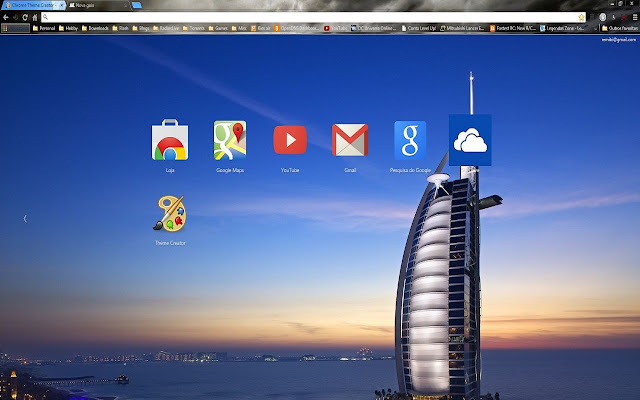The height and width of the screenshot is (400, 640).
Task: Open the Downloads bookmarks folder
Action: (95, 28)
